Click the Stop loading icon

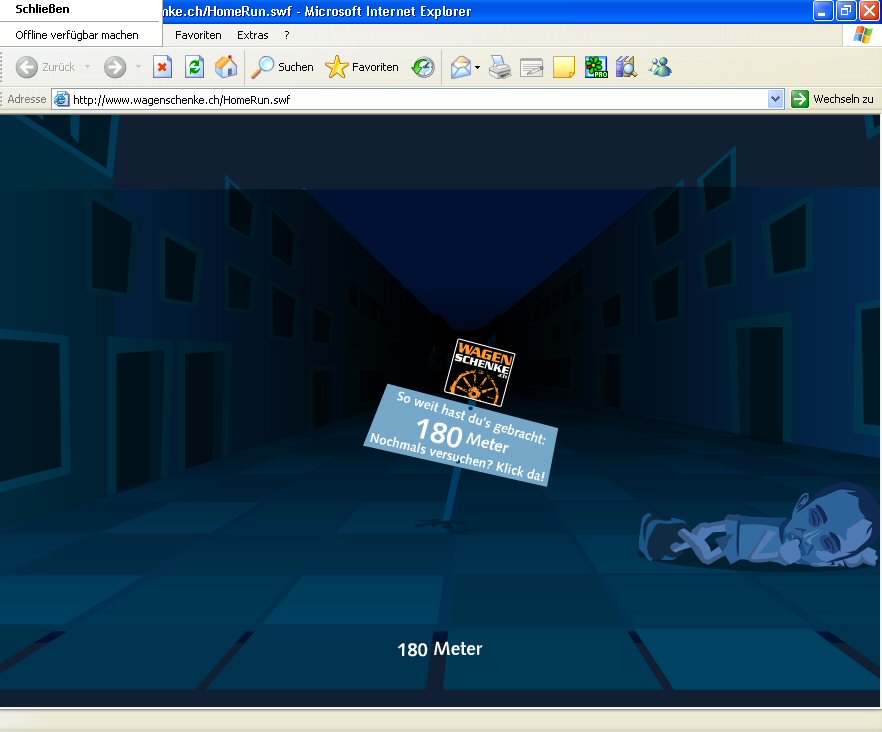[x=162, y=67]
